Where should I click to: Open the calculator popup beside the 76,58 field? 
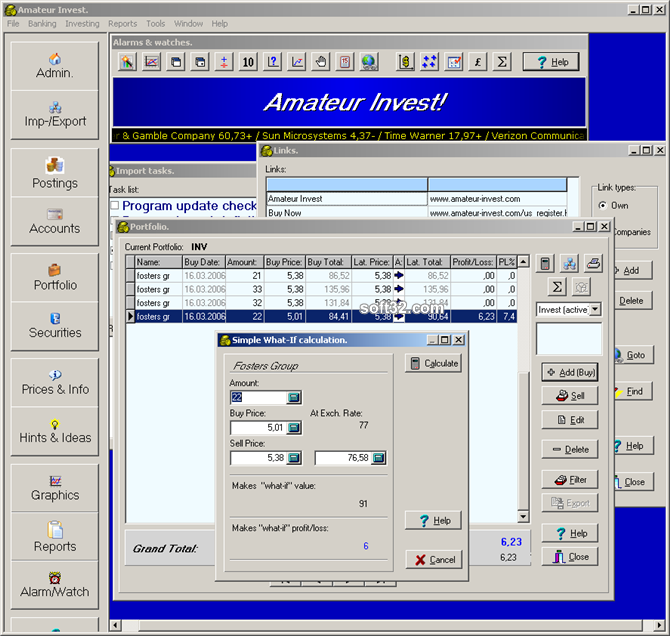[x=379, y=458]
